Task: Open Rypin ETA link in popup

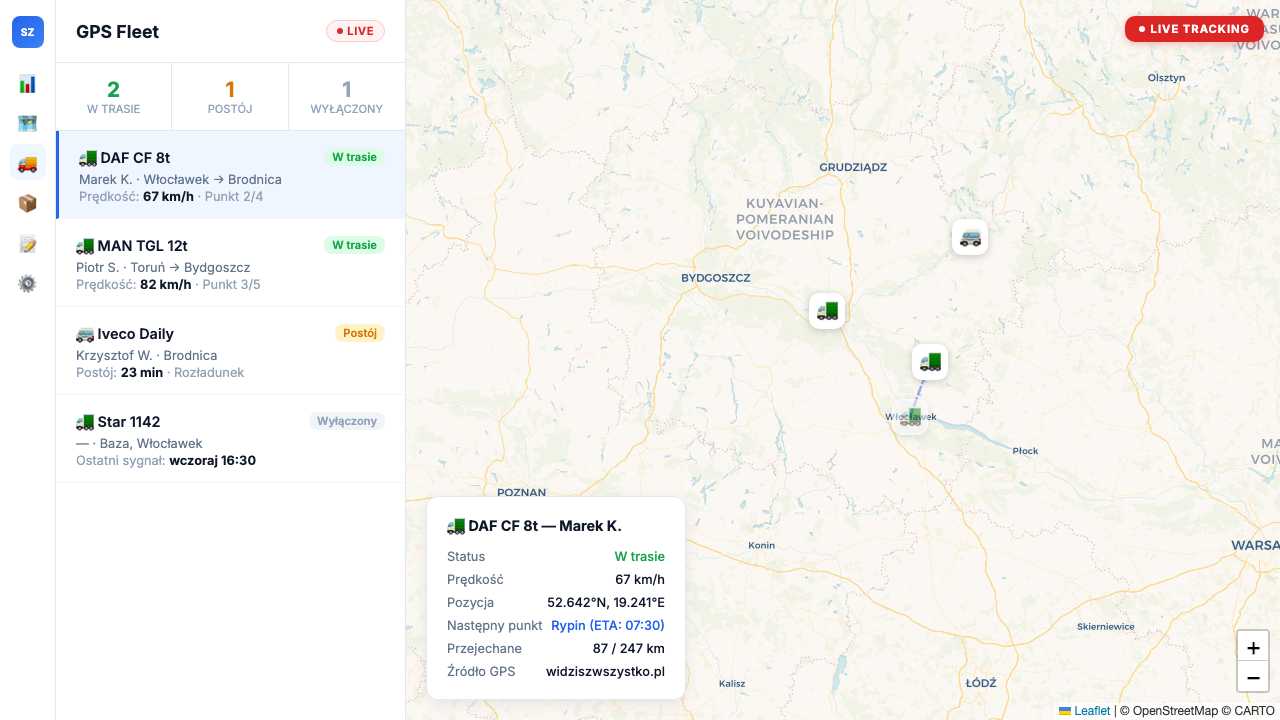Action: [x=606, y=625]
